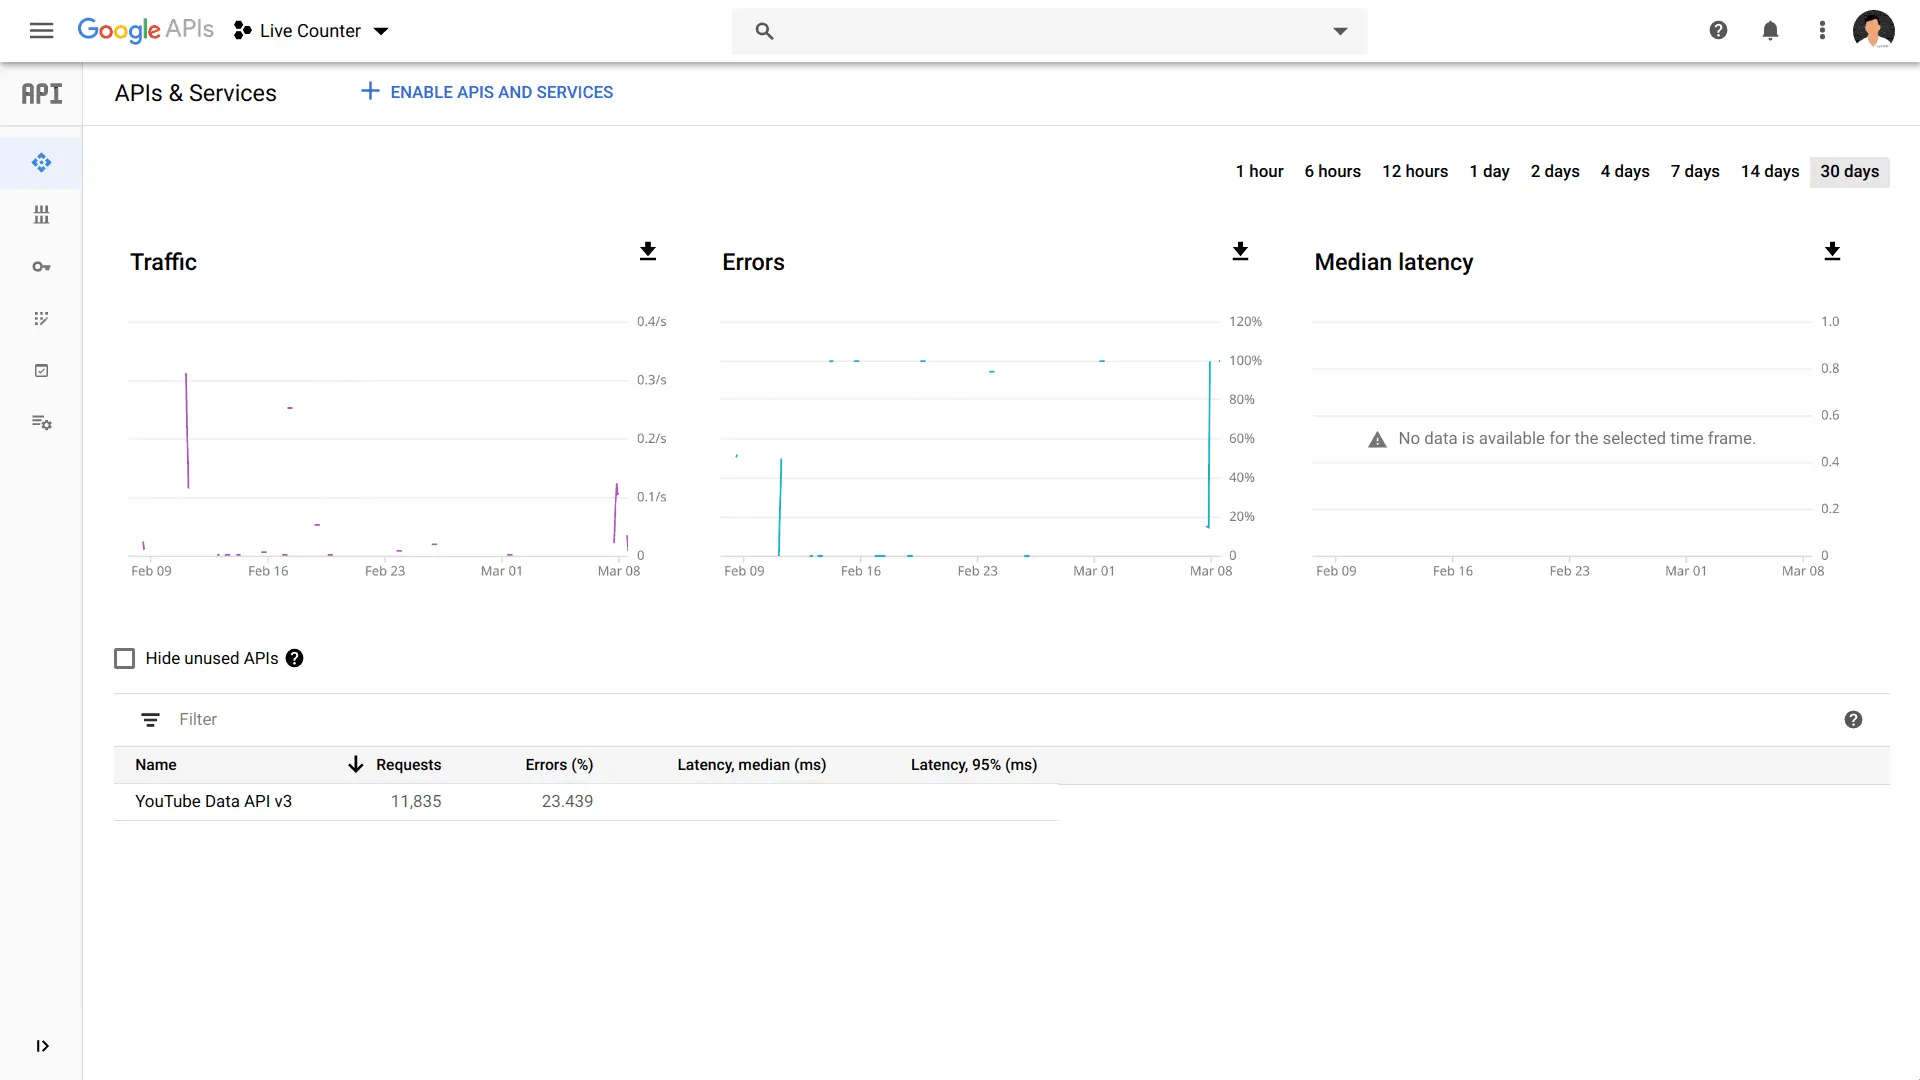Open the settings gear icon panel
Screen dimensions: 1920x1080
pyautogui.click(x=42, y=421)
